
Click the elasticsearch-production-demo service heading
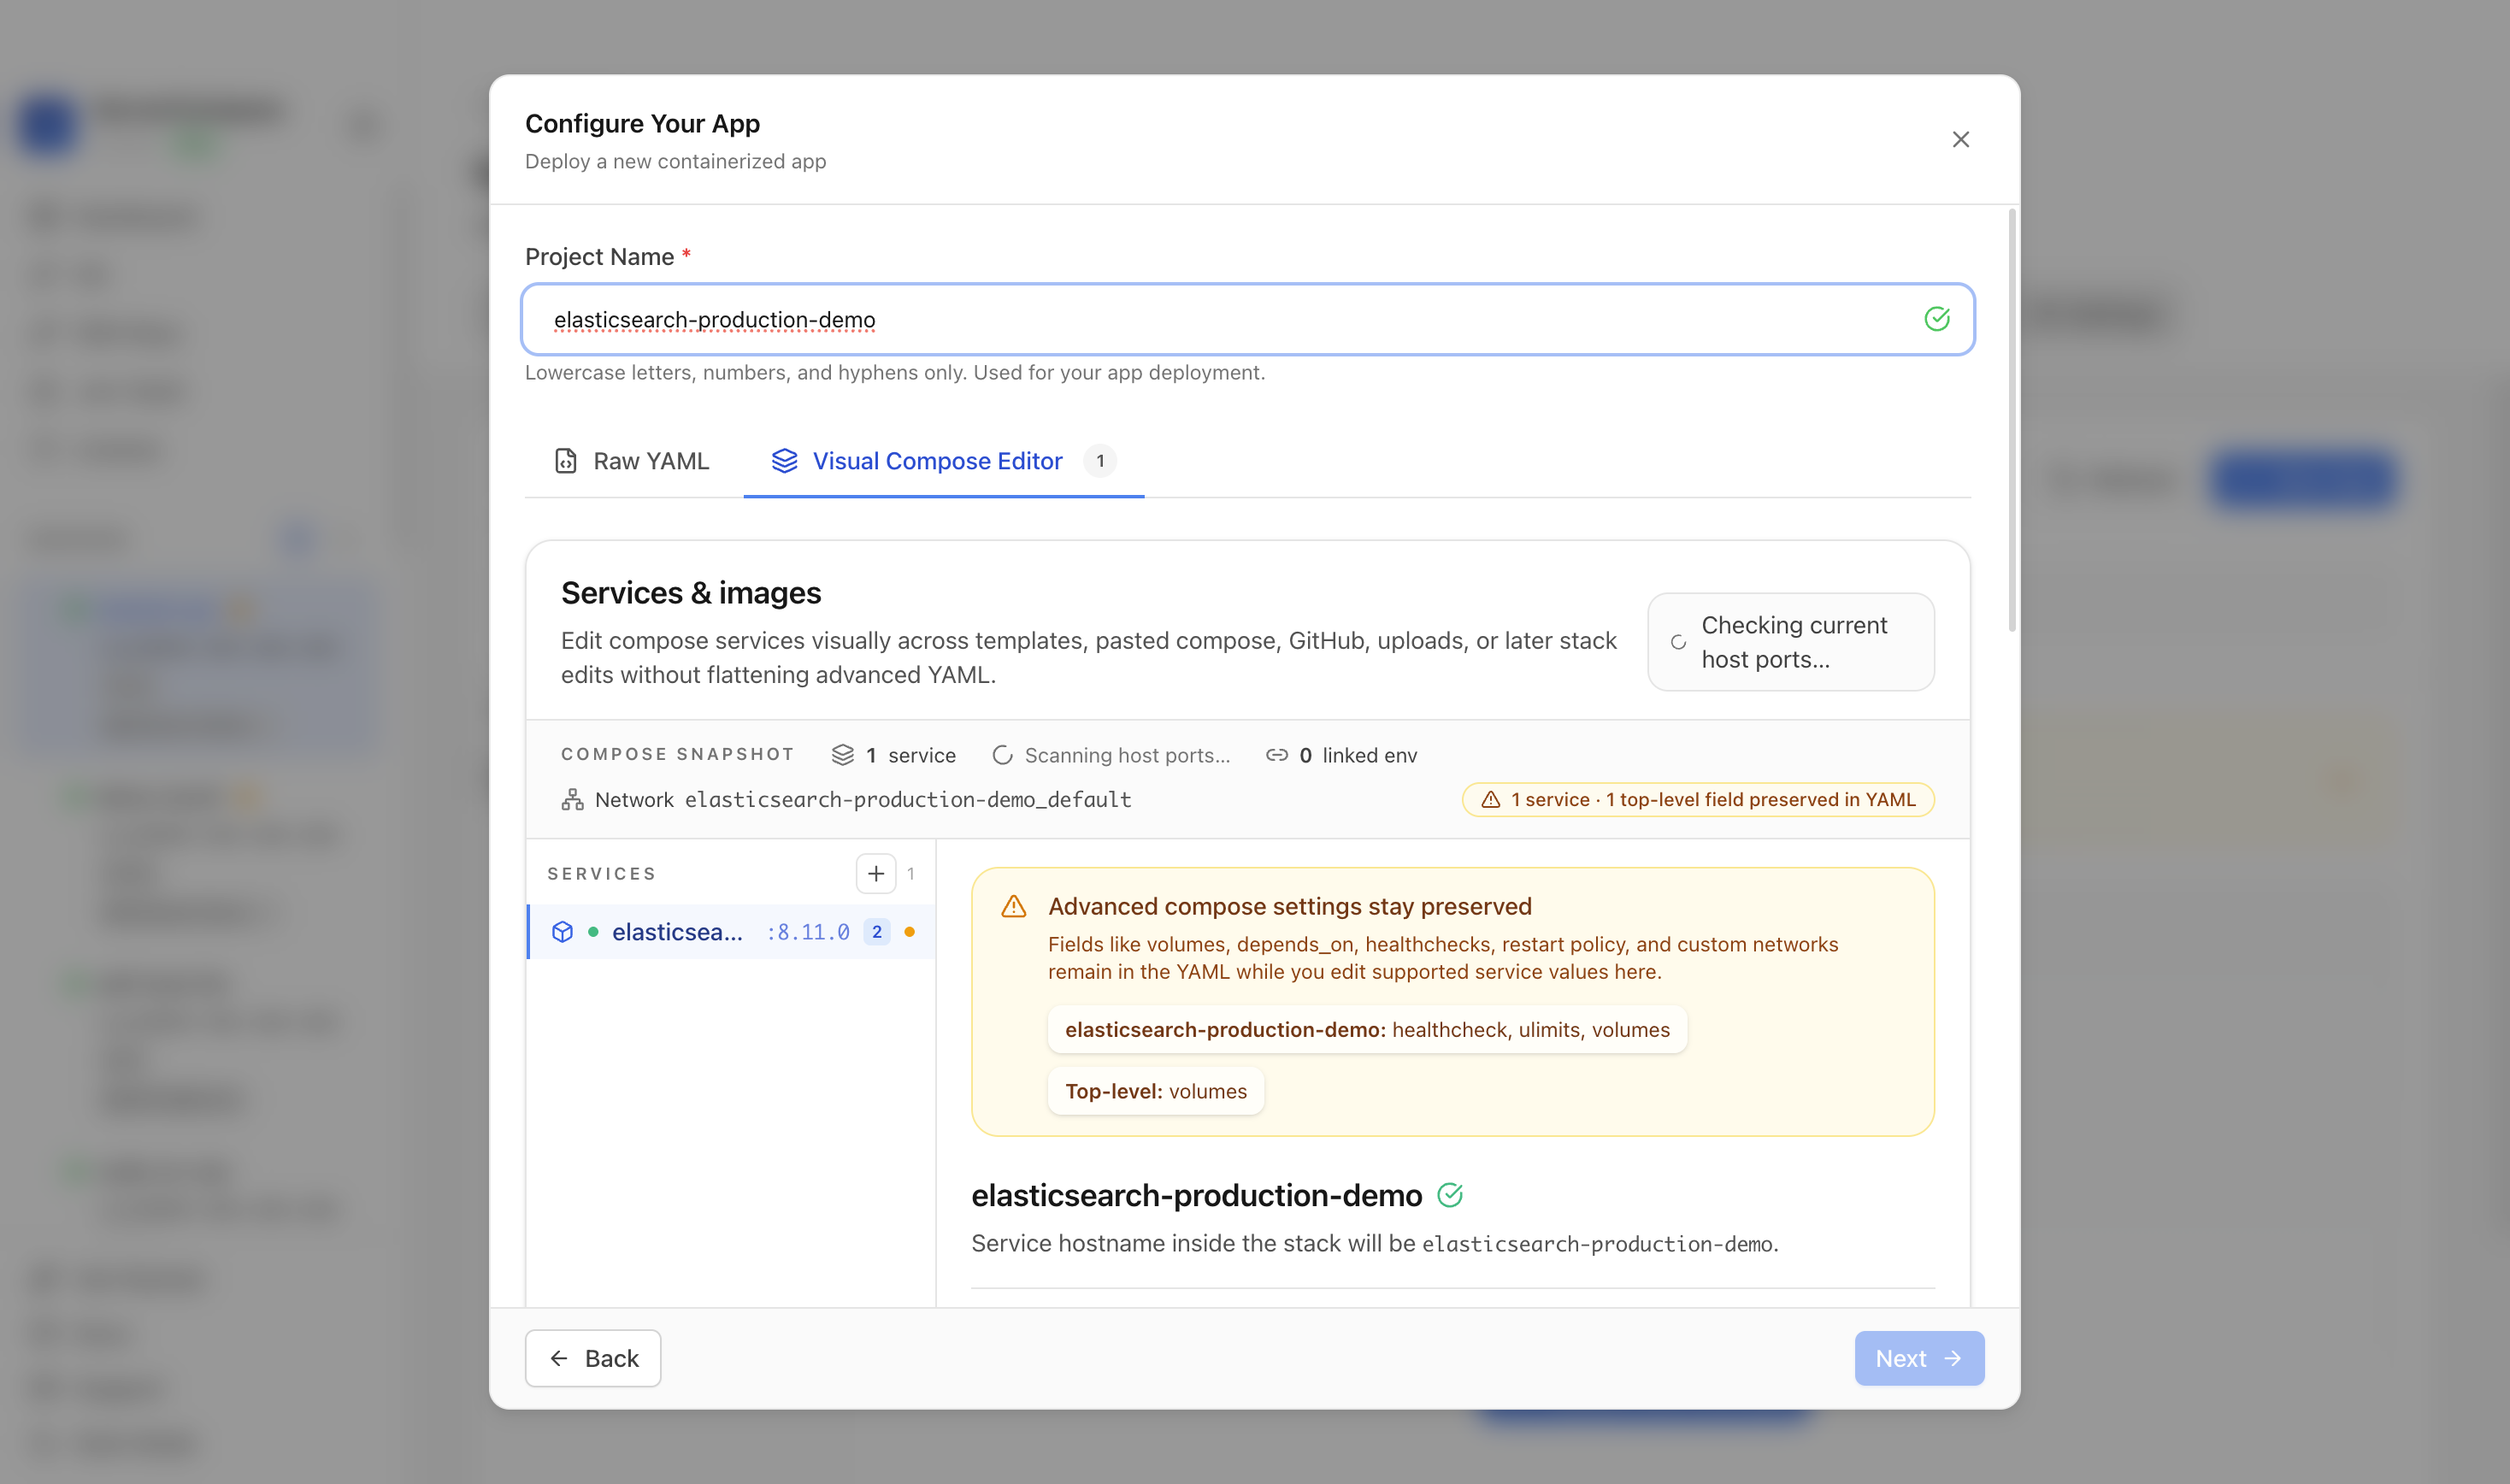click(x=1196, y=1194)
